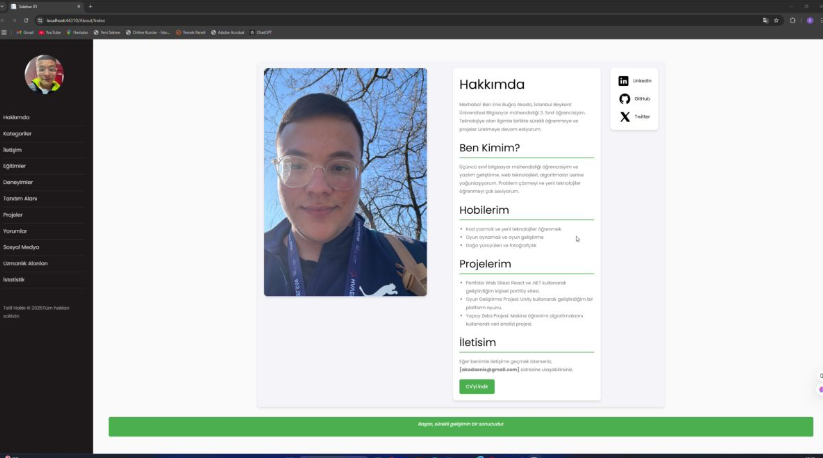Open the Online Kurslar bookmark
Image resolution: width=823 pixels, height=458 pixels.
(147, 33)
